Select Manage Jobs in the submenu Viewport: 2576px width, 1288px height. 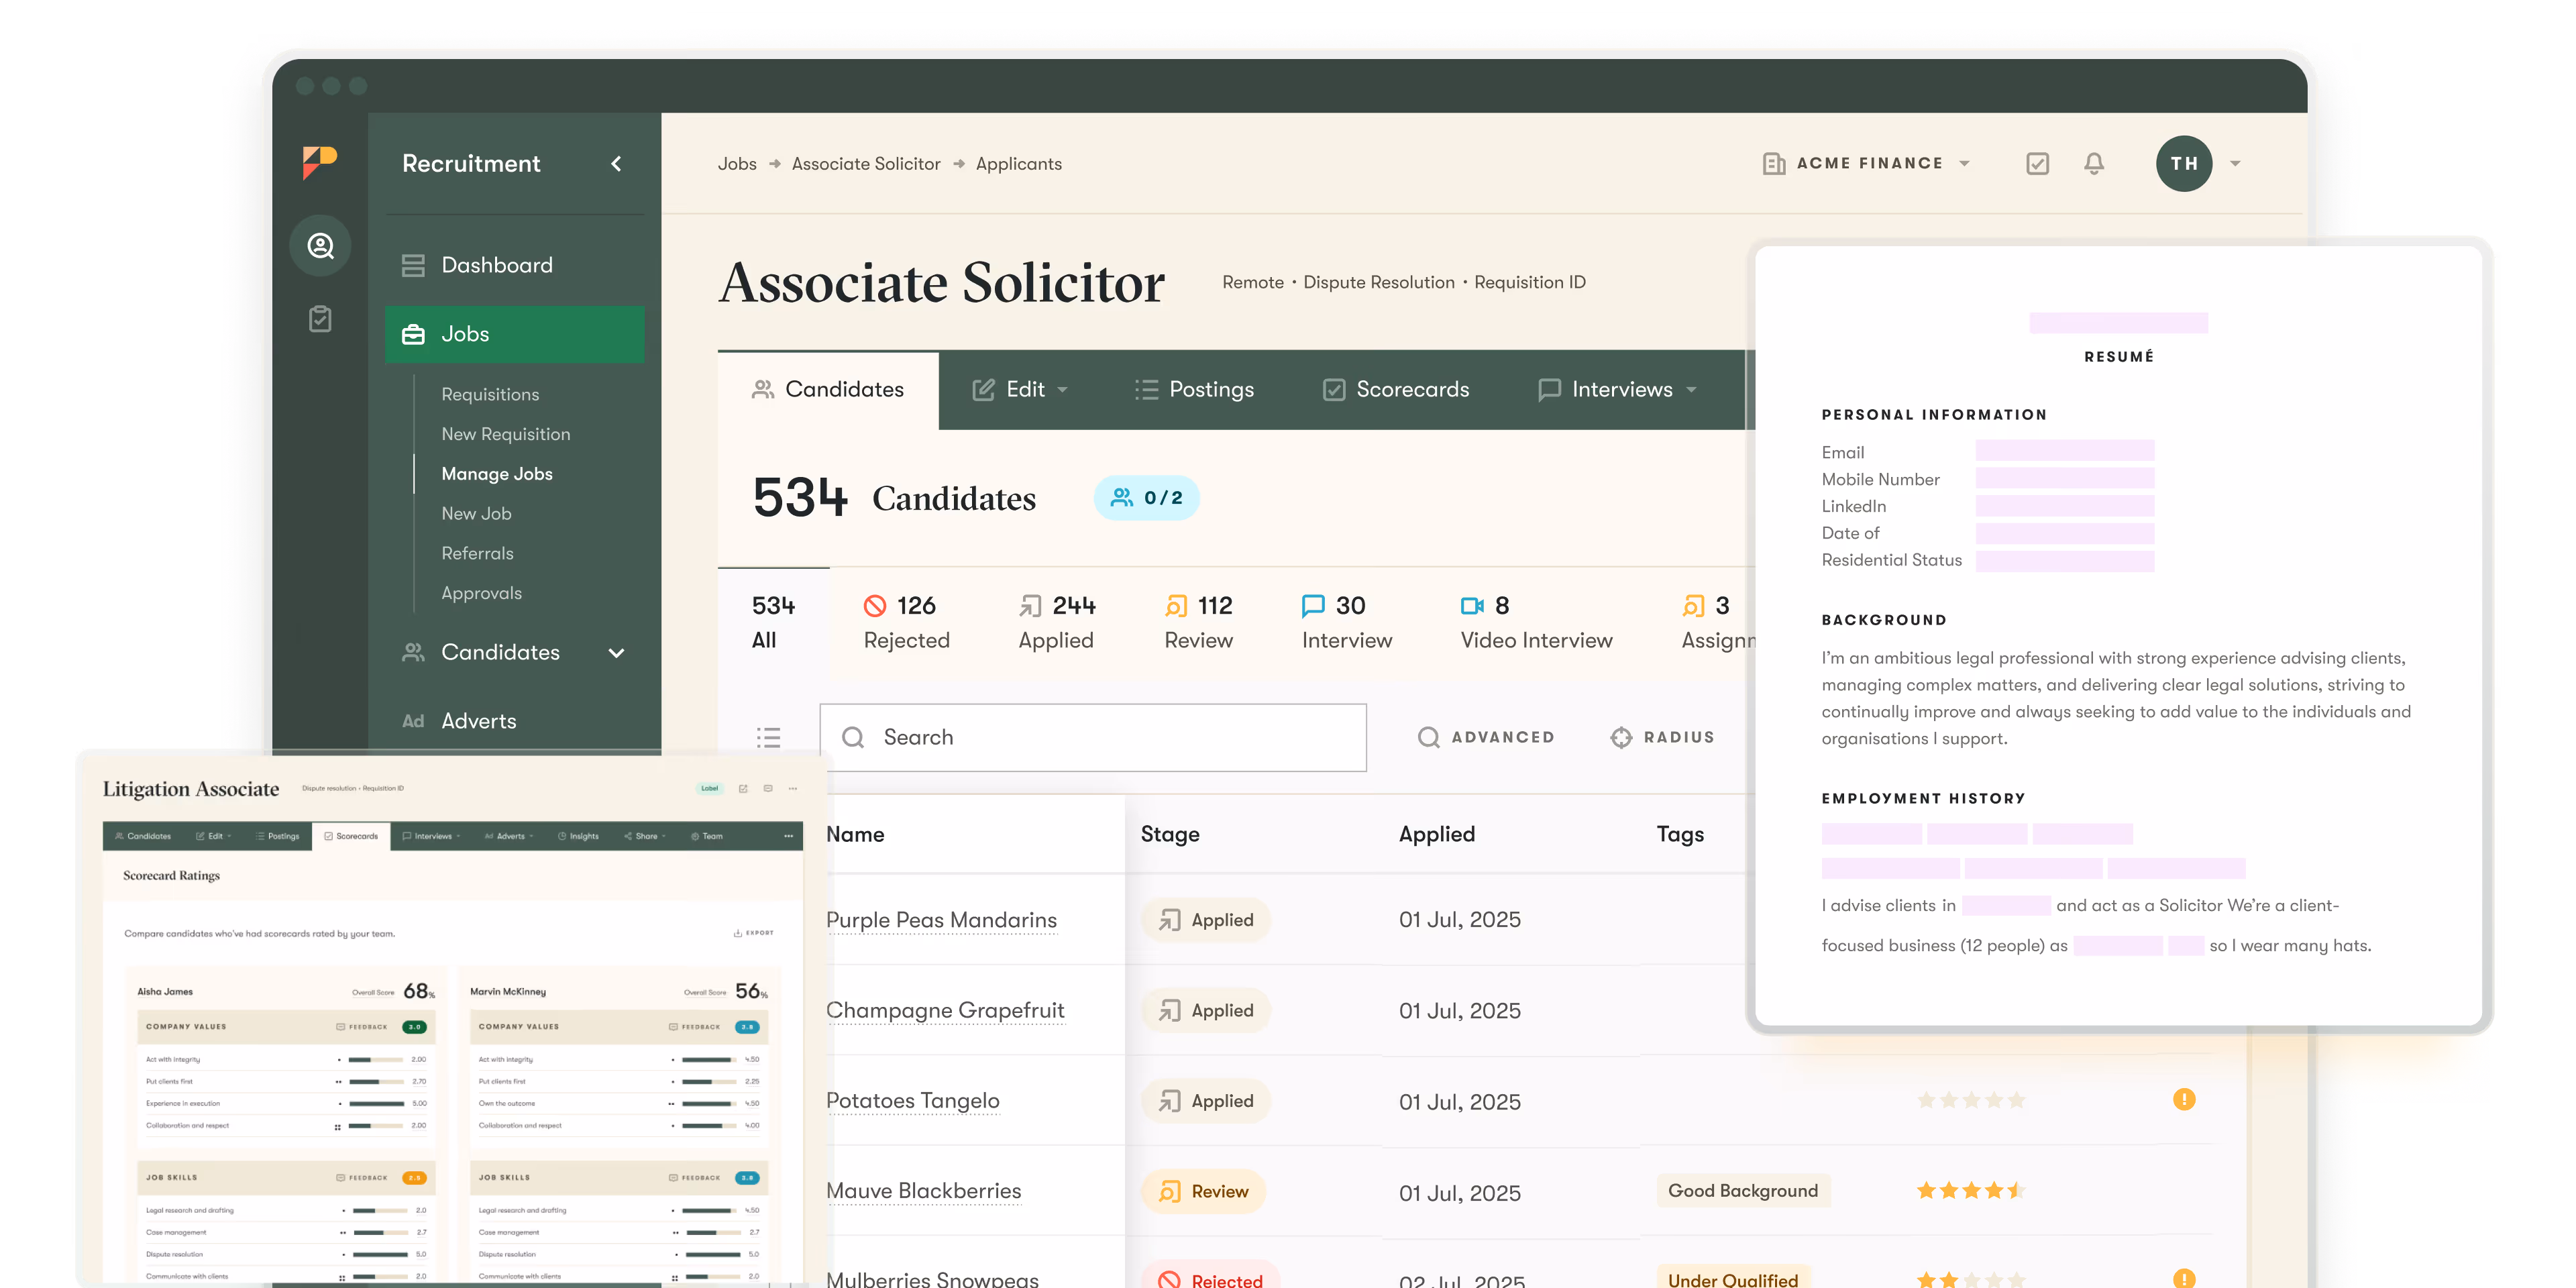tap(497, 474)
